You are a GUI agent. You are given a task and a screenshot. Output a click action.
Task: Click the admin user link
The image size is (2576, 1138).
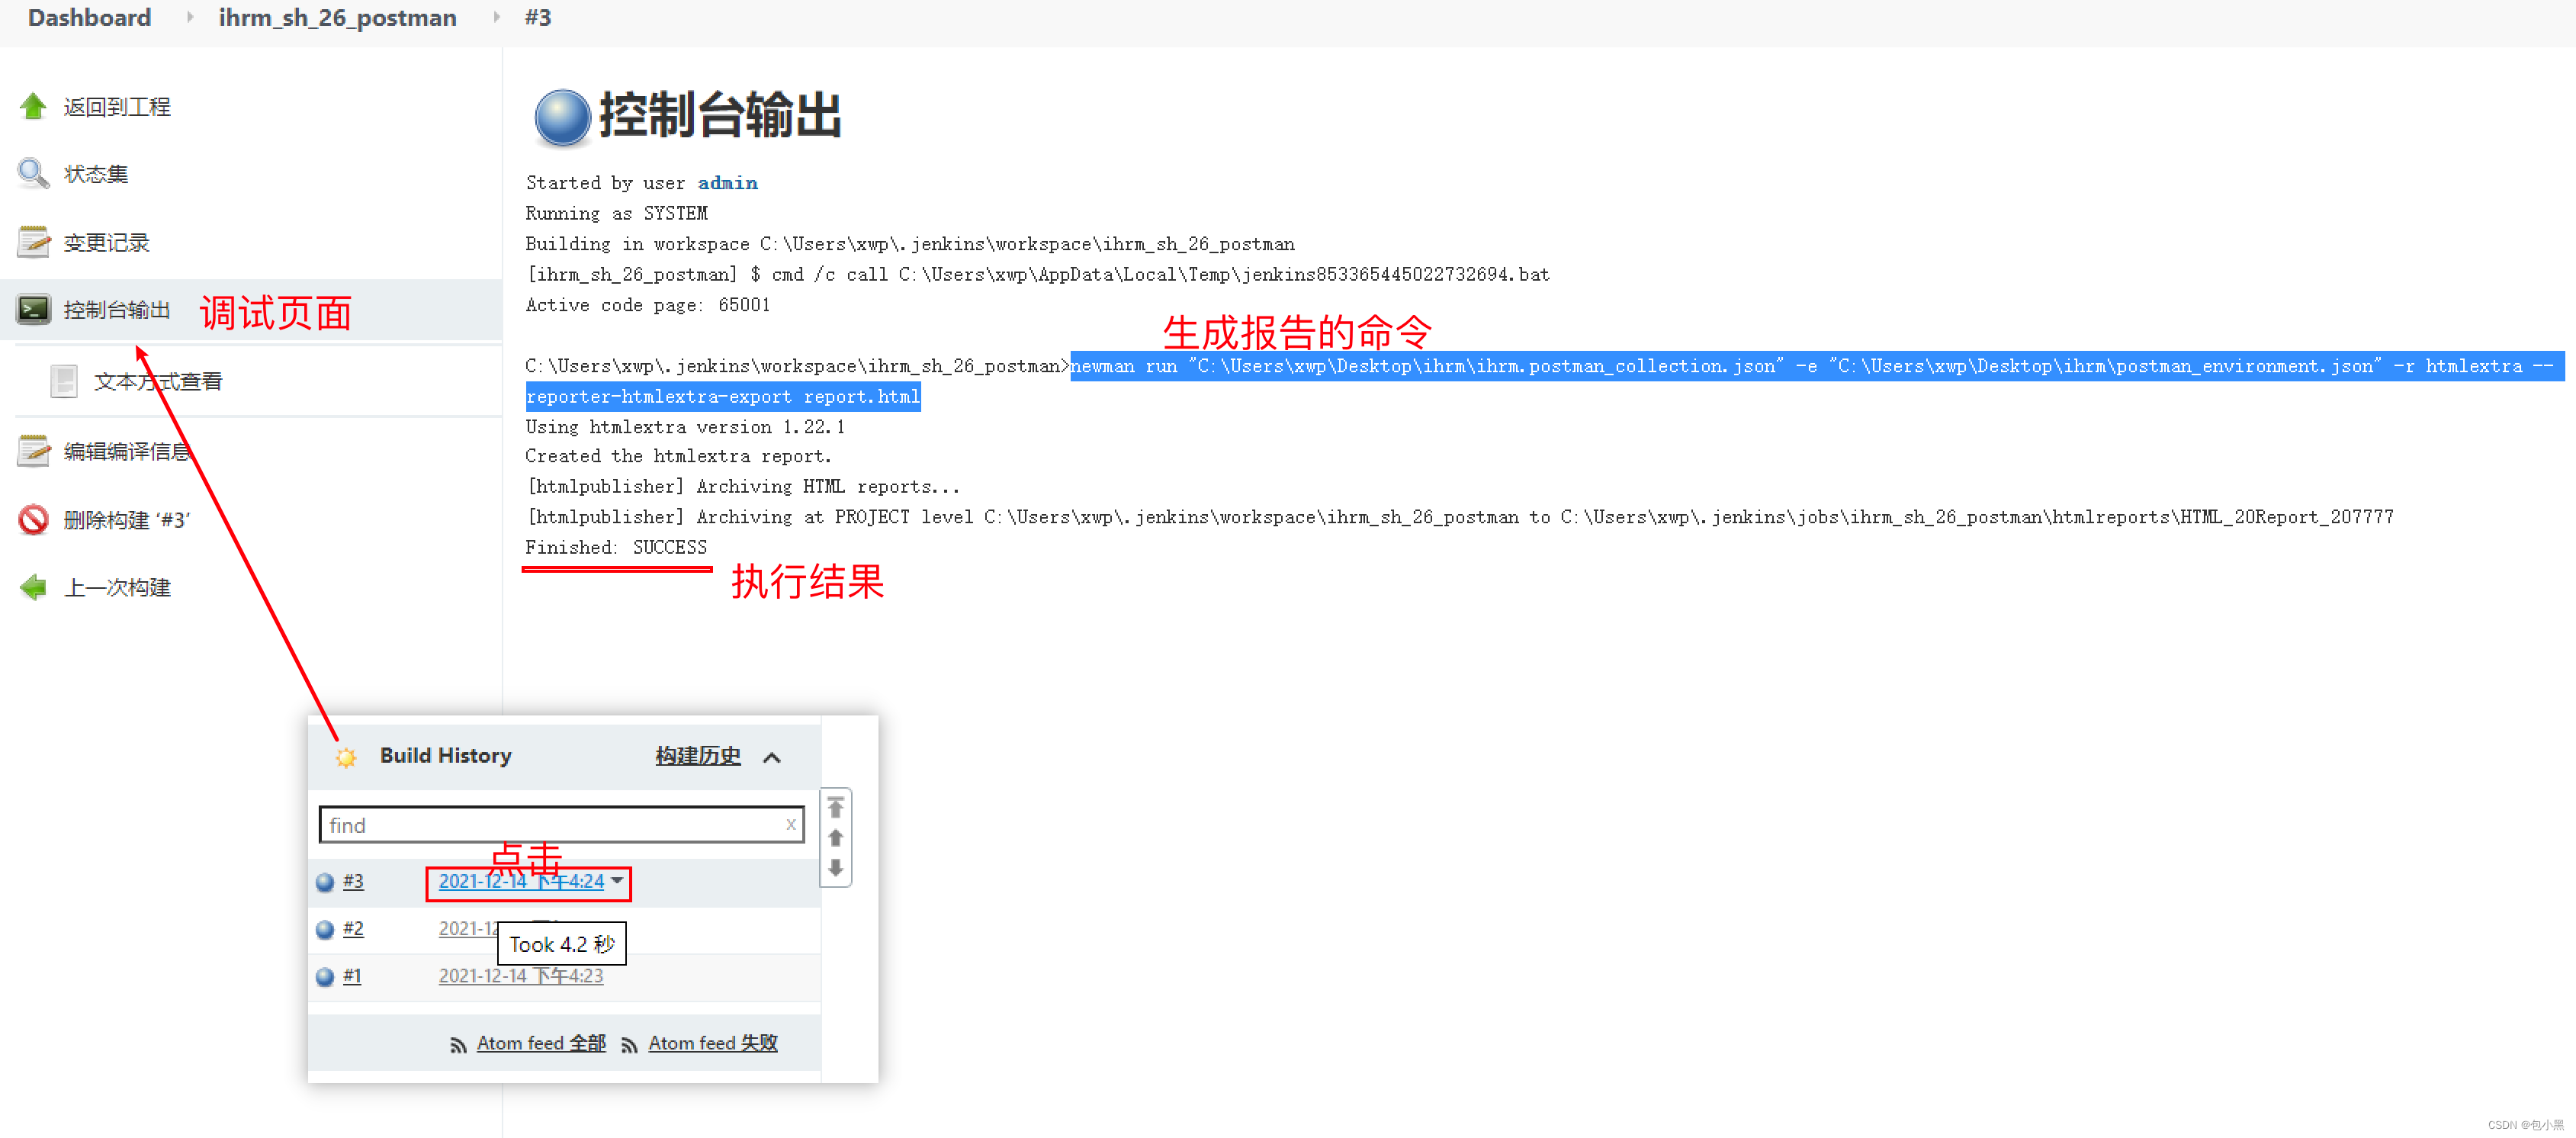[x=727, y=183]
